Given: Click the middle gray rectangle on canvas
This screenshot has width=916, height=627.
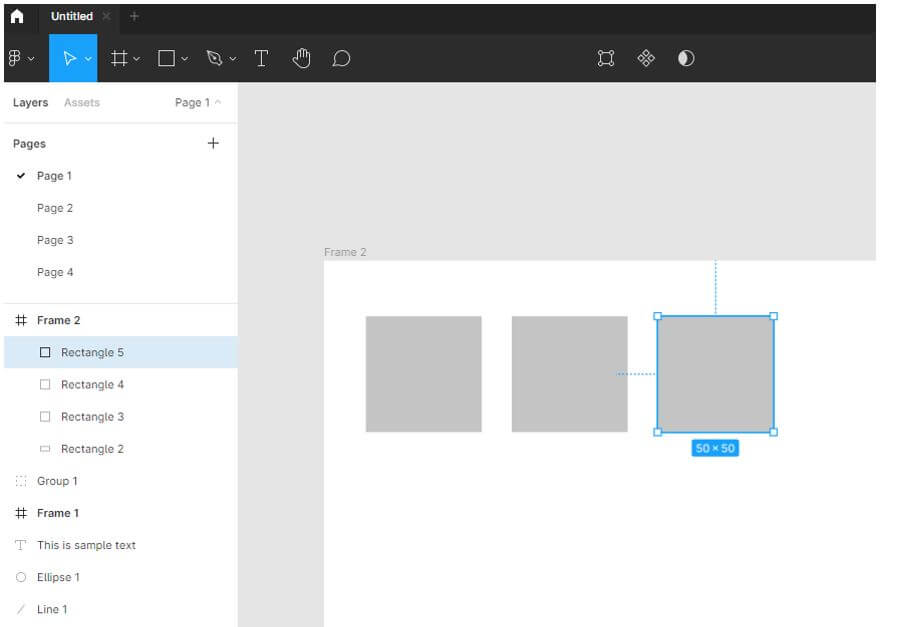Looking at the screenshot, I should (x=570, y=374).
